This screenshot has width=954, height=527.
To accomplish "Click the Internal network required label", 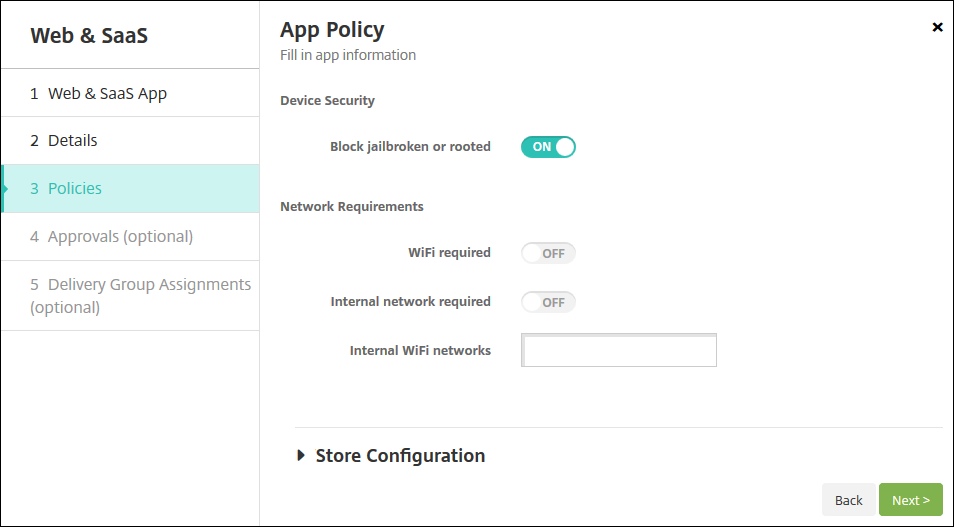I will coord(410,302).
